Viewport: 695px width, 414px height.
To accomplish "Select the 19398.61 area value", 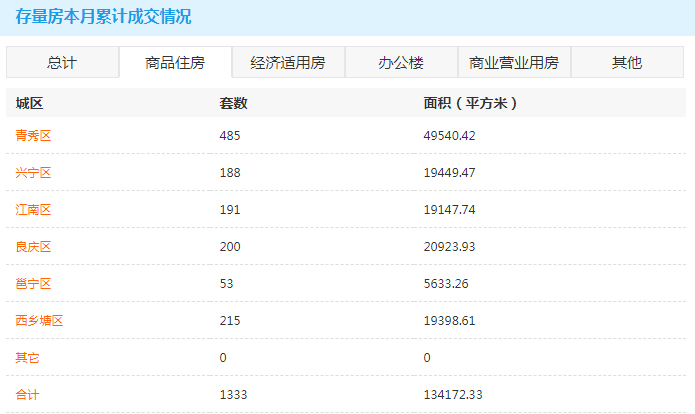I will (x=449, y=320).
